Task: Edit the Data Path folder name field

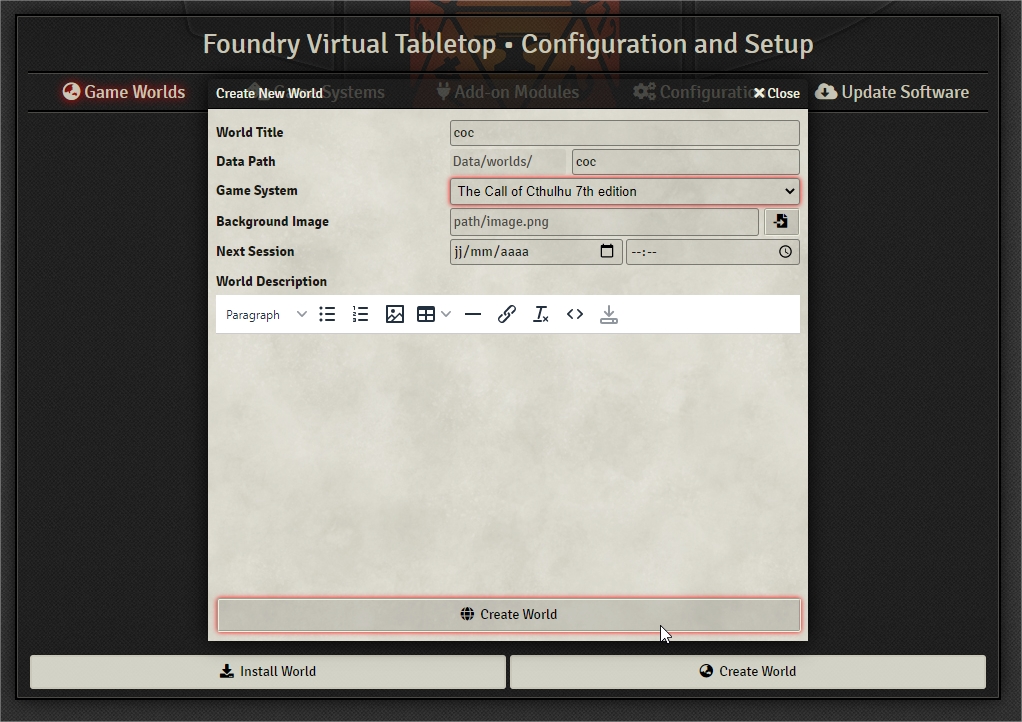Action: tap(686, 162)
